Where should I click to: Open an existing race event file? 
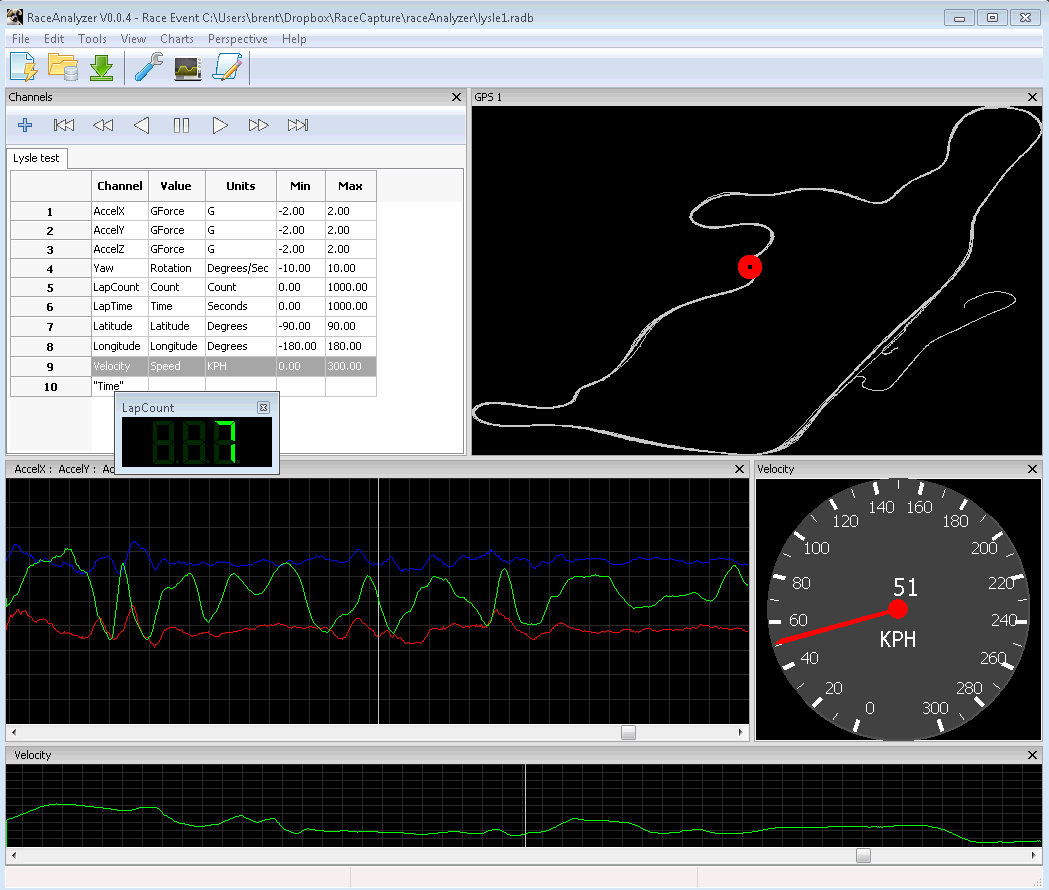[x=63, y=66]
